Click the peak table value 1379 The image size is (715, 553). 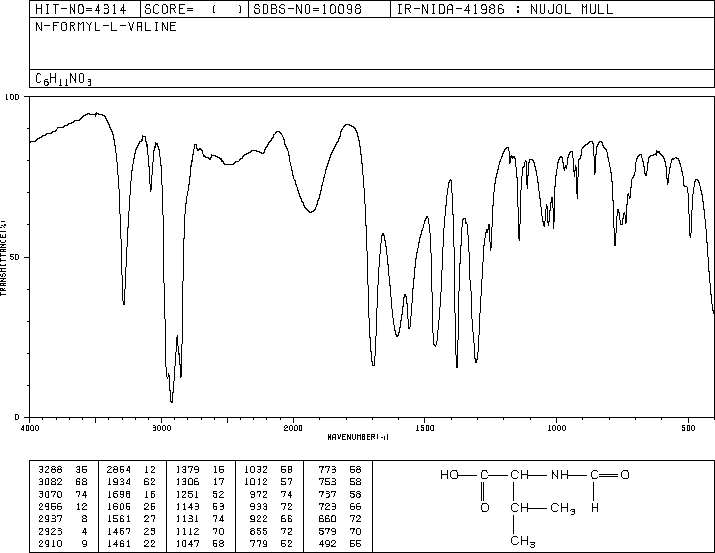pyautogui.click(x=187, y=469)
